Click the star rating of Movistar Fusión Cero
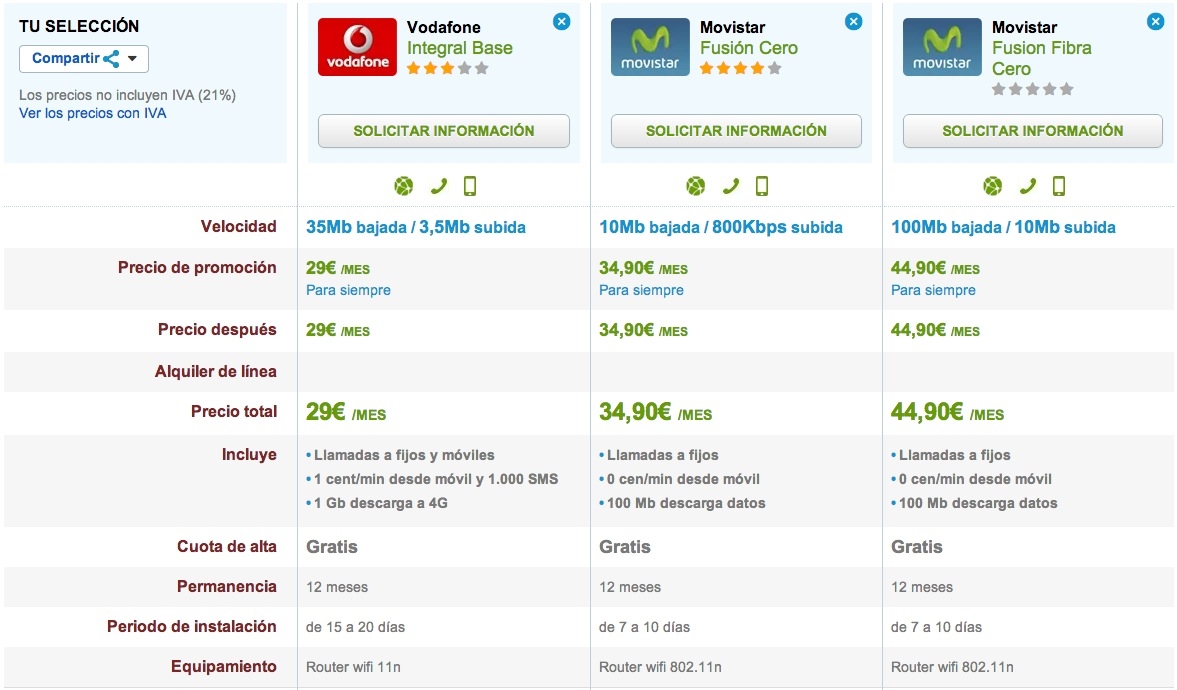Screen dimensions: 1177x690 [740, 68]
